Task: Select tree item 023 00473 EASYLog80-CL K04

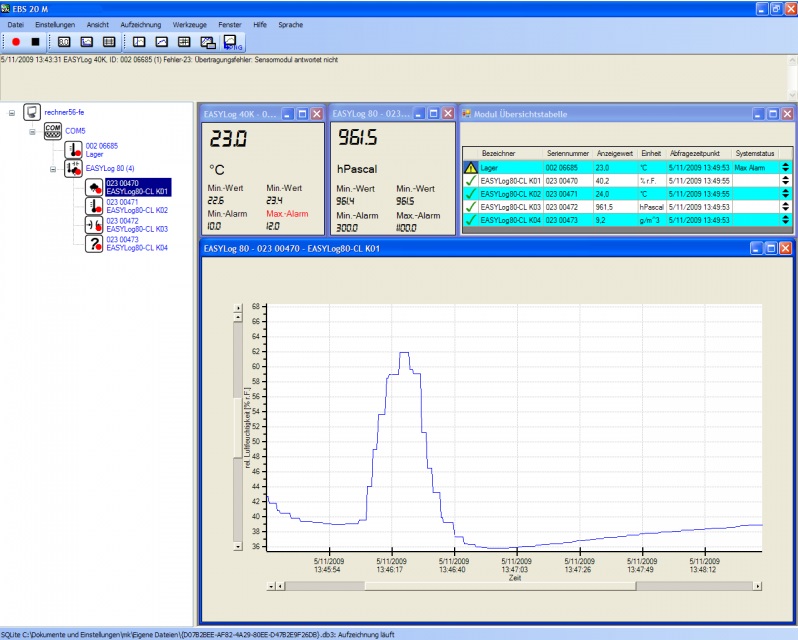Action: (x=137, y=244)
